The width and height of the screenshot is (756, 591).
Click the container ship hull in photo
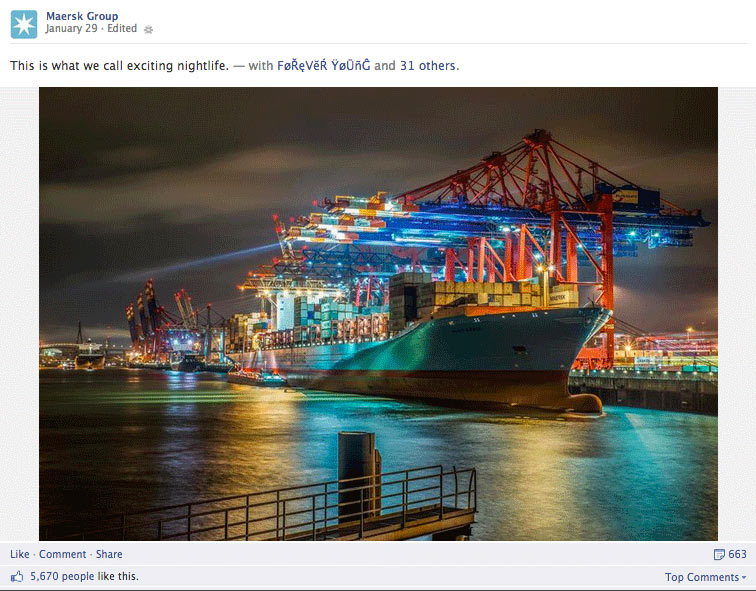coord(434,362)
